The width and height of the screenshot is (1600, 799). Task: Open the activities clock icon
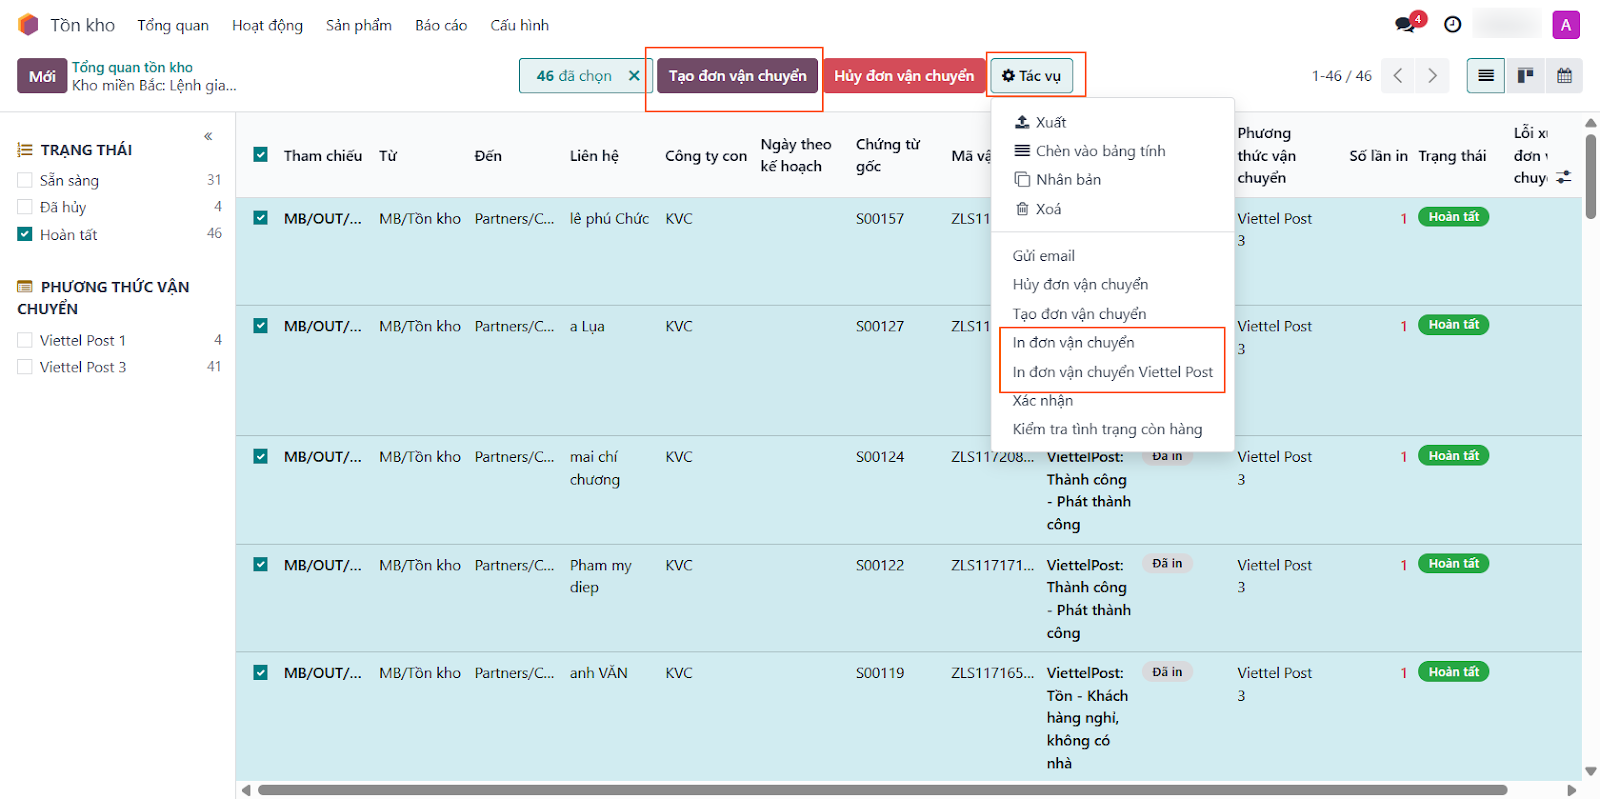pyautogui.click(x=1452, y=24)
